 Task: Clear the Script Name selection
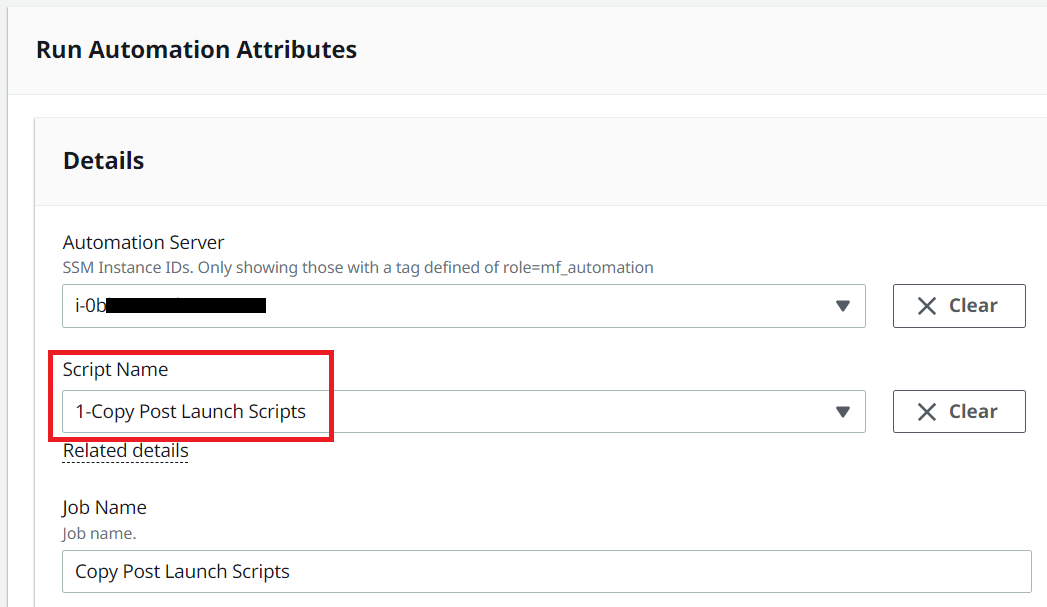point(959,411)
